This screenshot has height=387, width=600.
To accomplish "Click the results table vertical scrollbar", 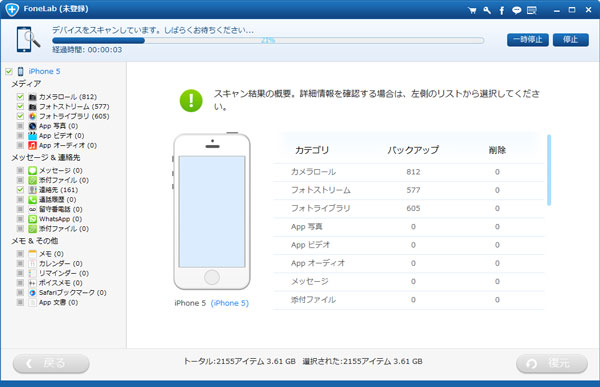I will pos(549,170).
